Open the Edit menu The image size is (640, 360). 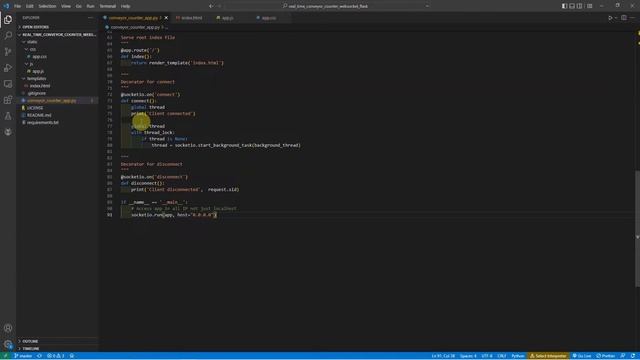pos(30,6)
